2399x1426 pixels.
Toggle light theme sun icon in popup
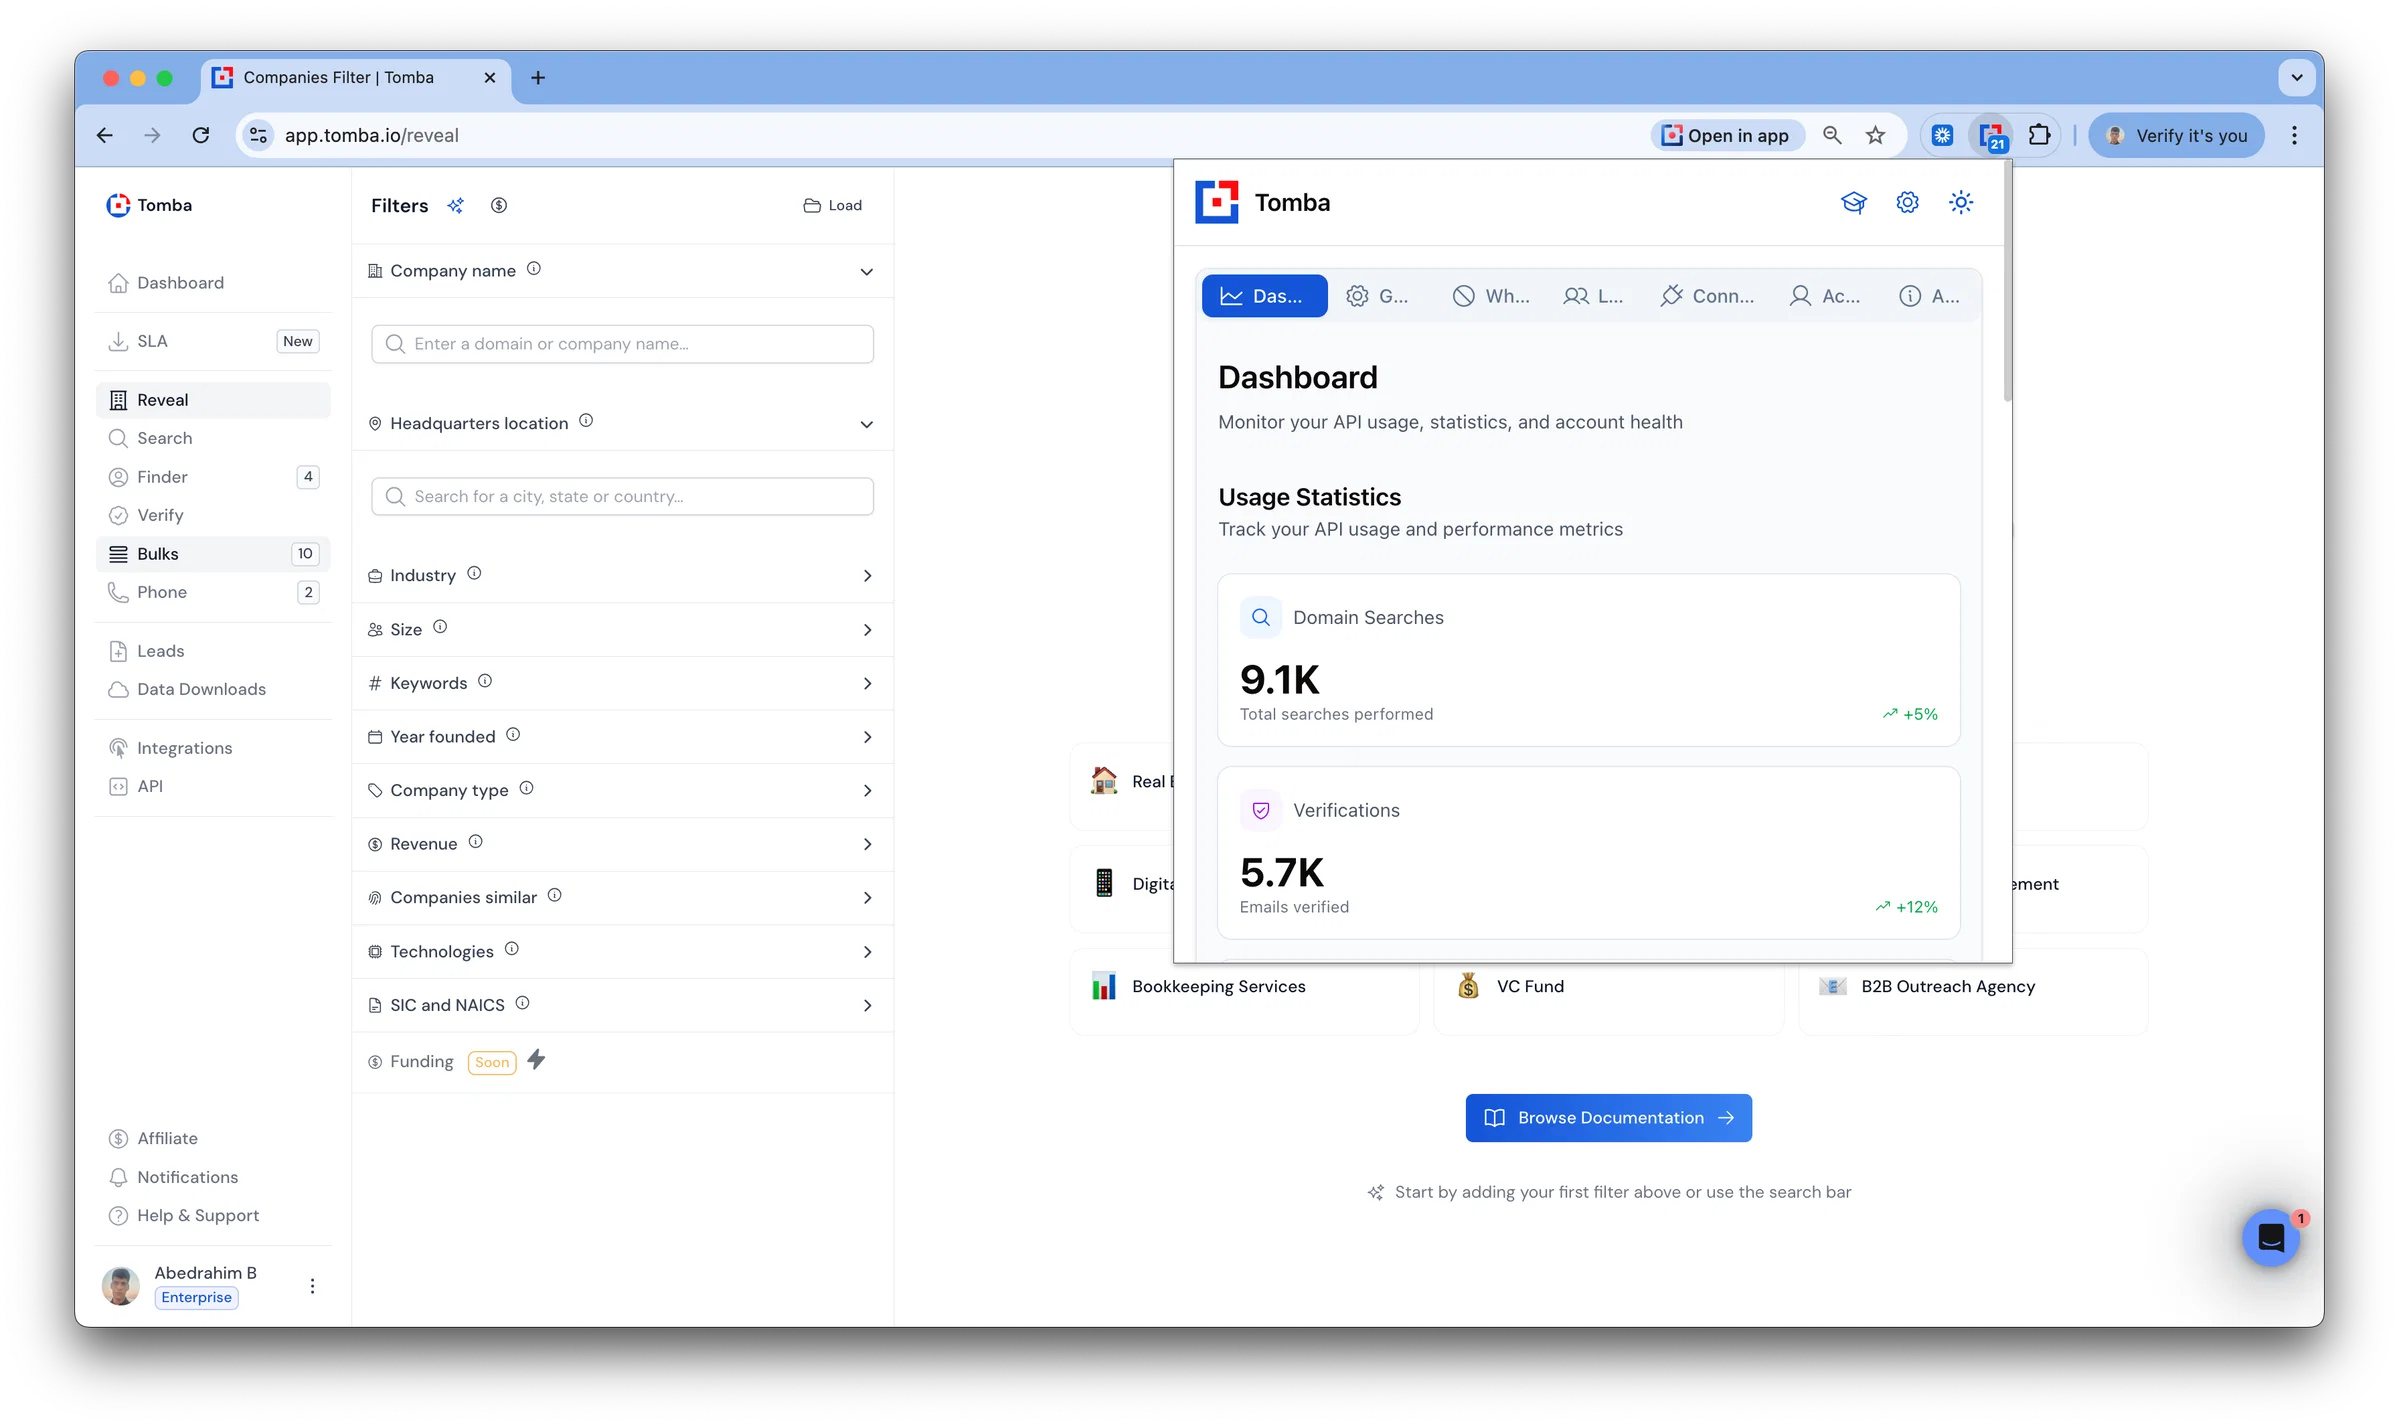click(1961, 203)
